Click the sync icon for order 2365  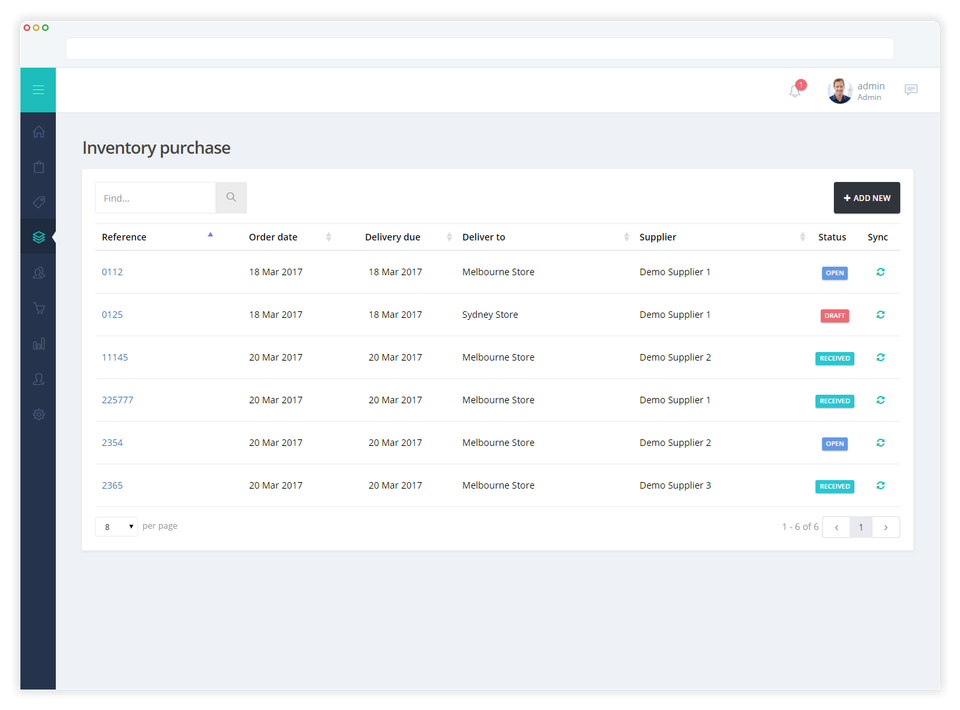click(x=880, y=486)
